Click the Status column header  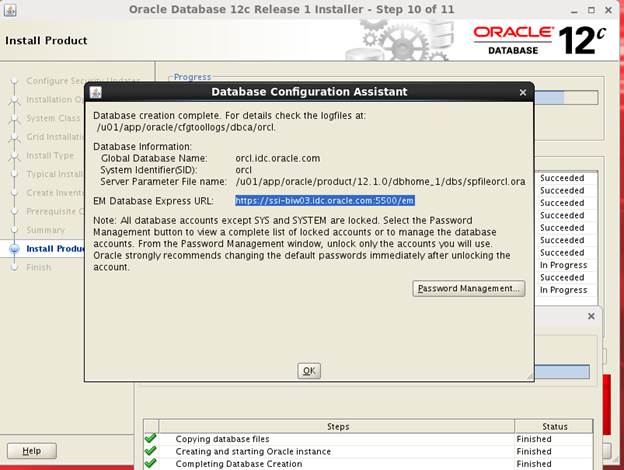tap(554, 427)
